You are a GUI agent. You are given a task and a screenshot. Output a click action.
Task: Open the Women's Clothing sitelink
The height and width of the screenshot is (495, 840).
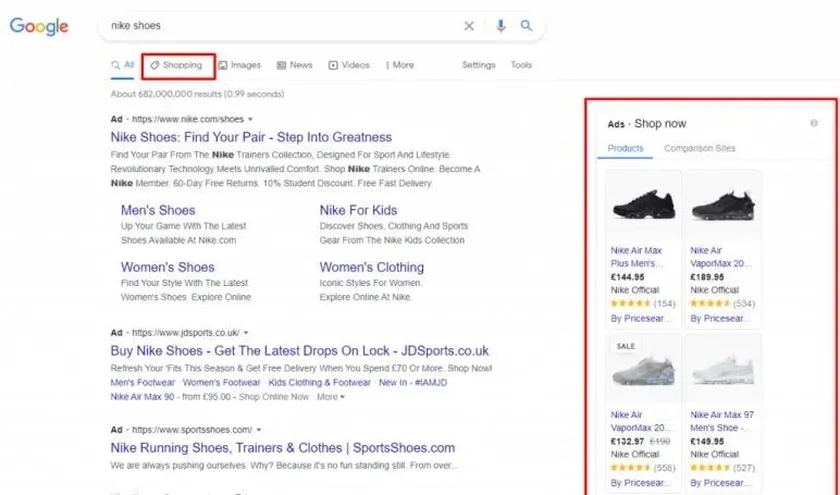(372, 267)
